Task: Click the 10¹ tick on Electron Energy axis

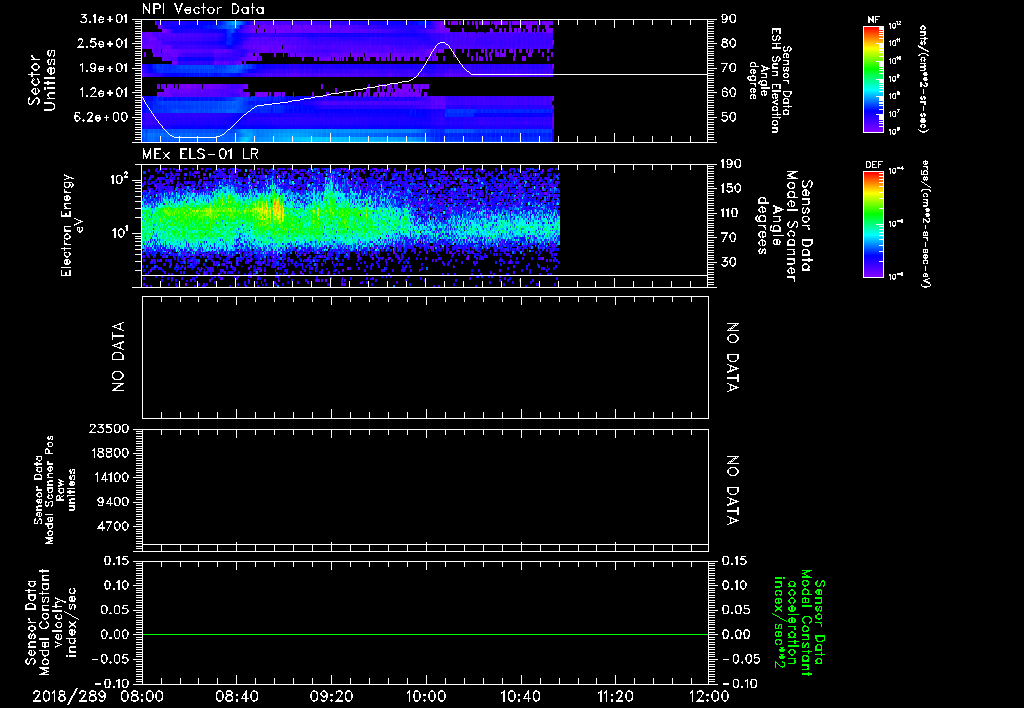Action: 122,233
